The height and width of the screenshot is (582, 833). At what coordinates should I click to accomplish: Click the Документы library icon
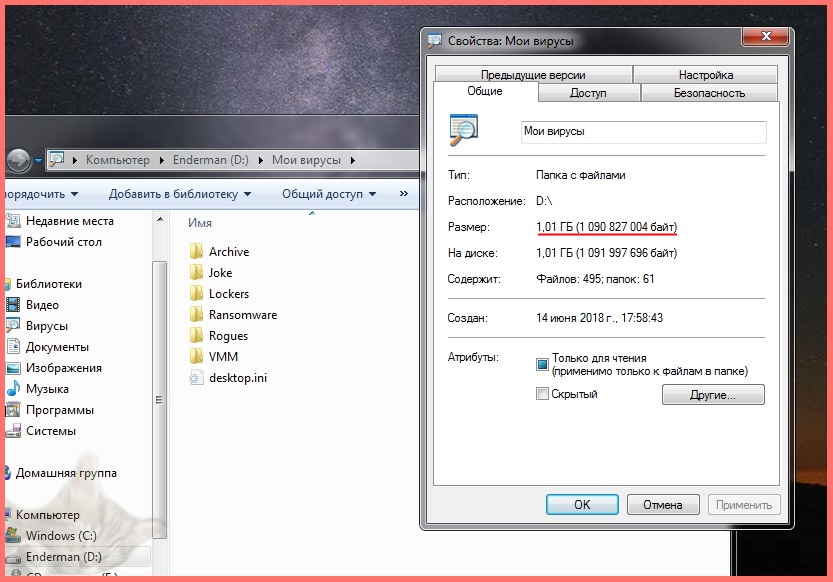[13, 347]
